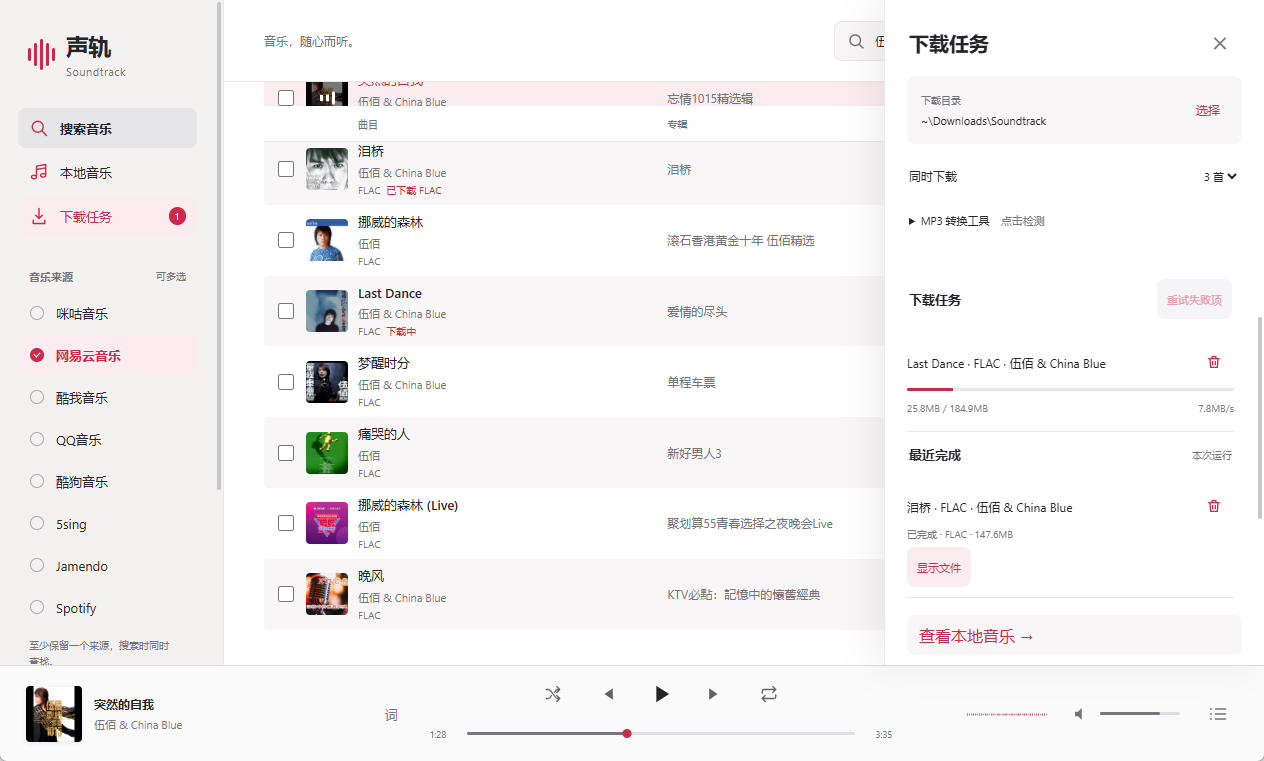
Task: Open the 同时下载 count dropdown
Action: point(1220,177)
